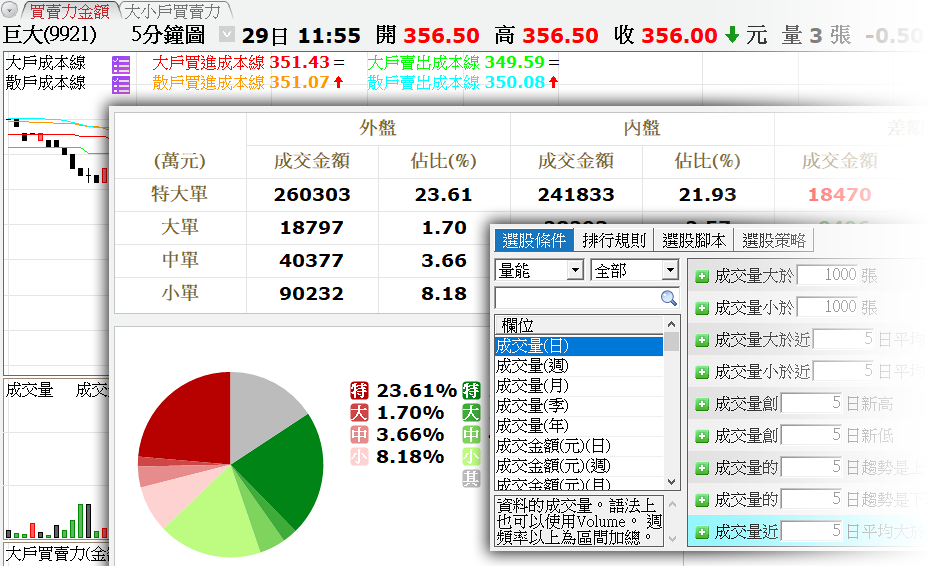The height and width of the screenshot is (566, 930).
Task: Switch to the 大小戶買賣力 tab
Action: tap(173, 11)
